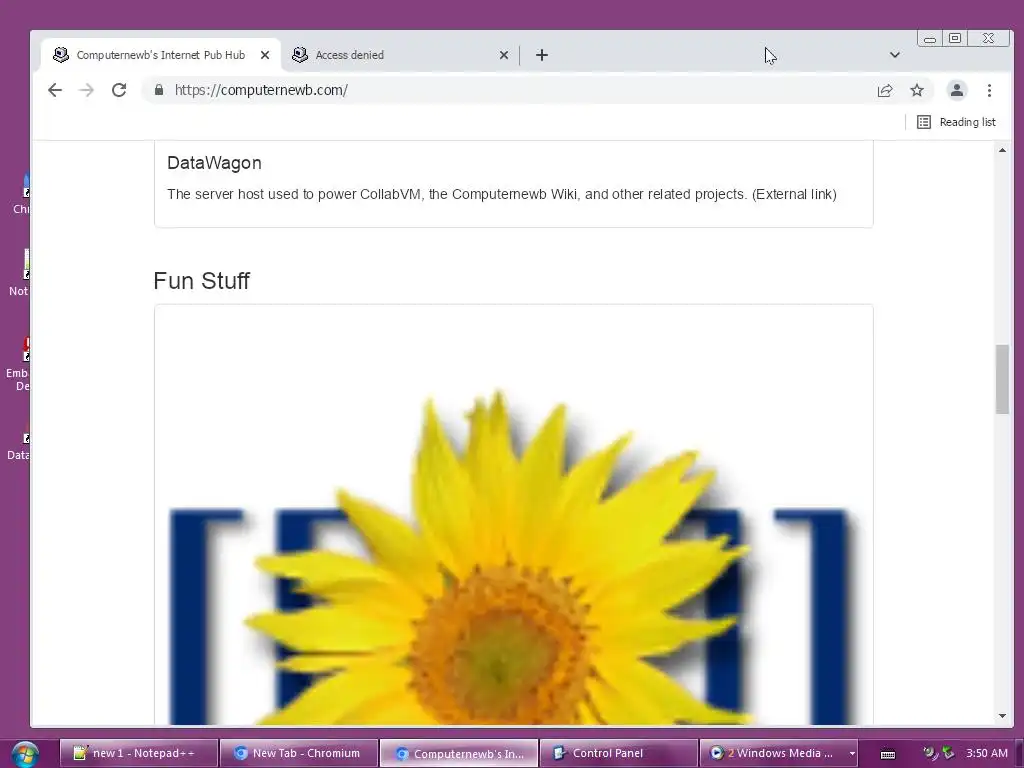Share this page via share icon
This screenshot has height=768, width=1024.
click(x=885, y=90)
